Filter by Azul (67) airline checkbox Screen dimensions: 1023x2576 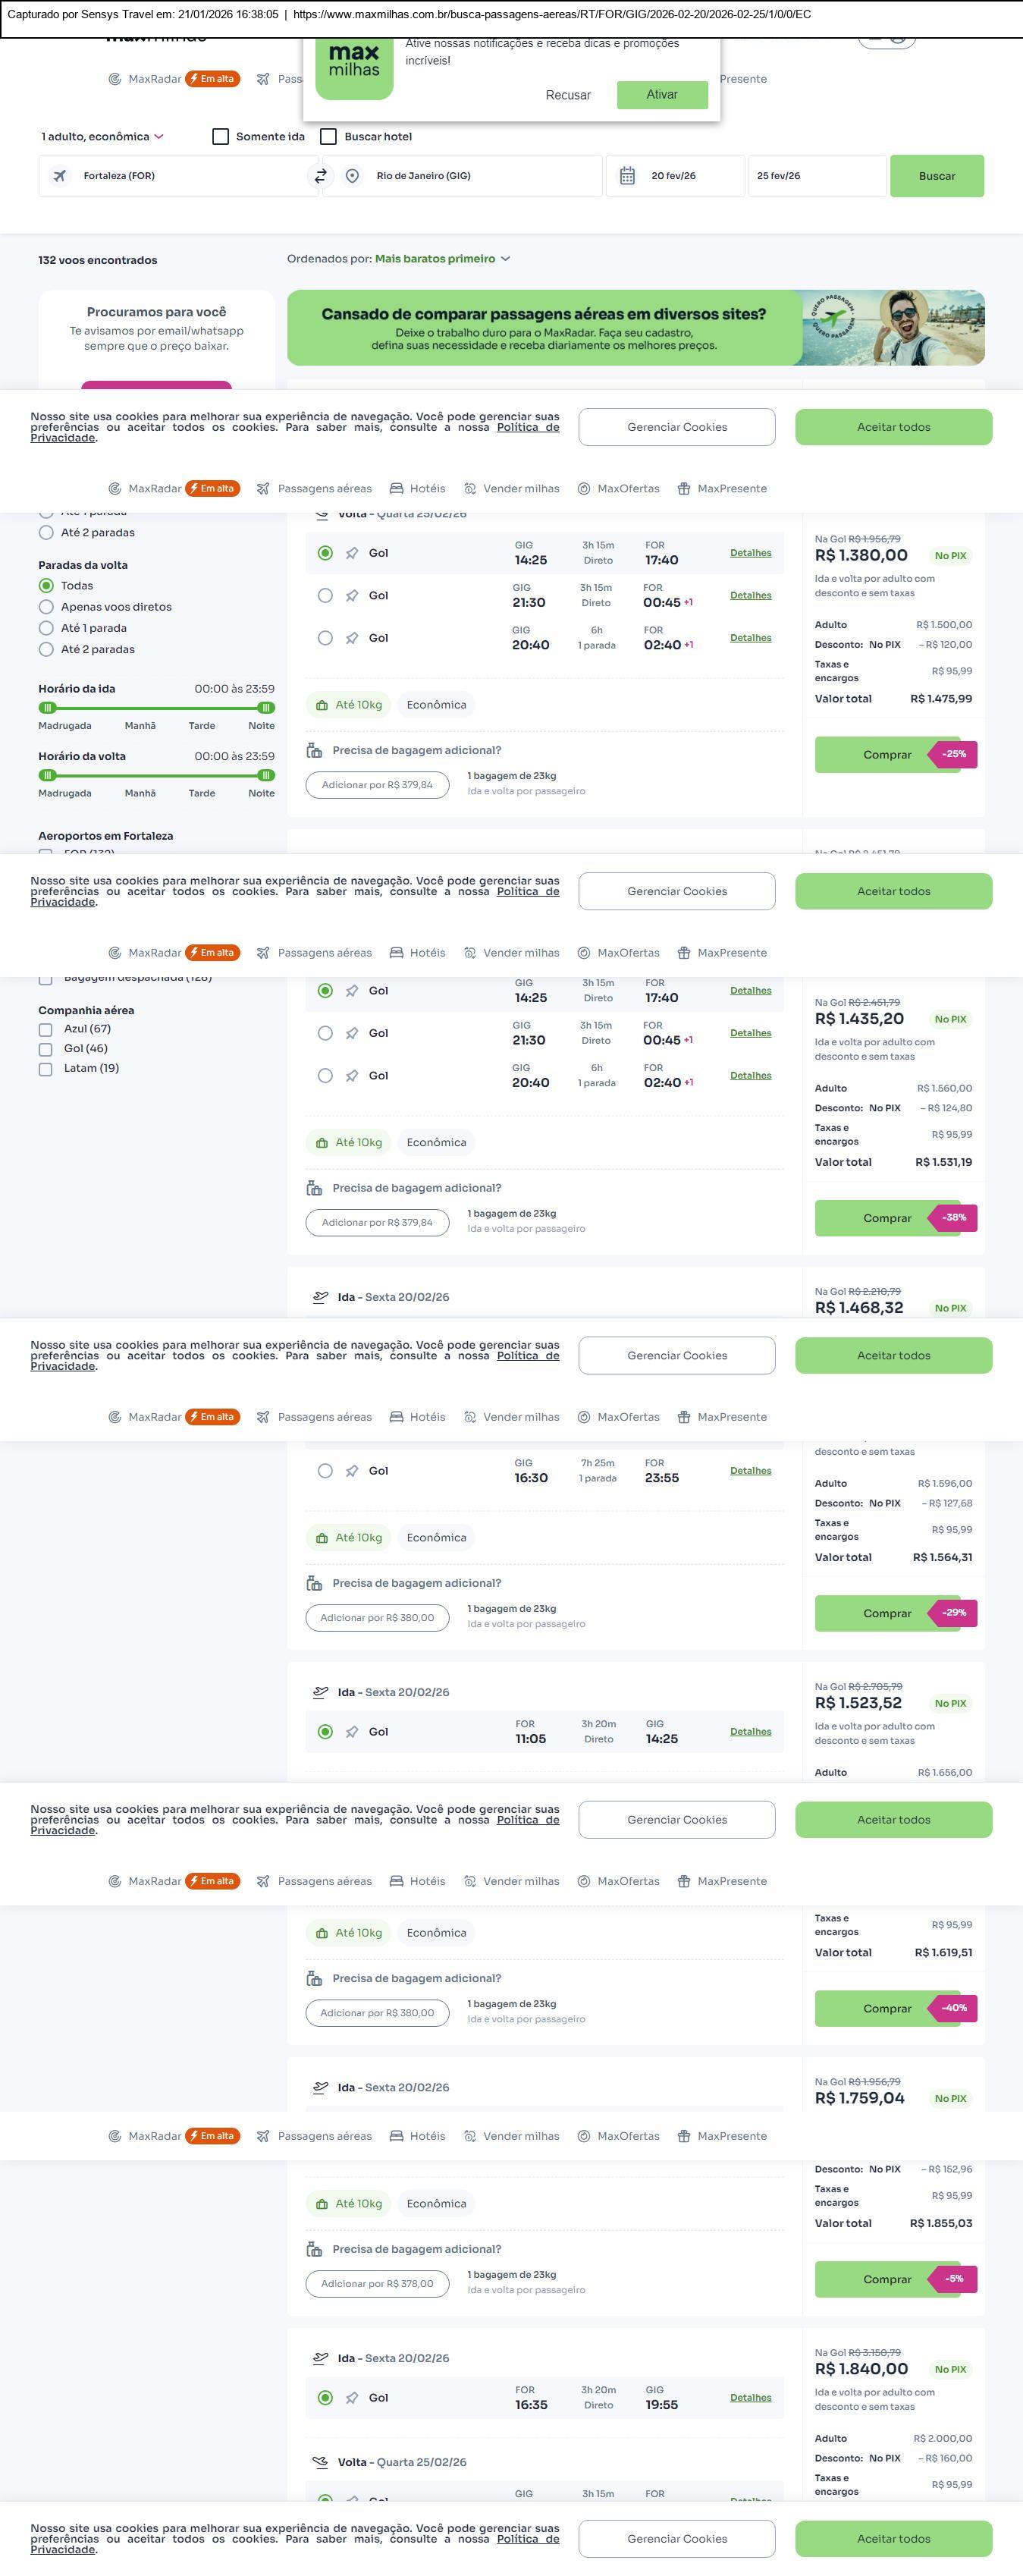tap(46, 1029)
